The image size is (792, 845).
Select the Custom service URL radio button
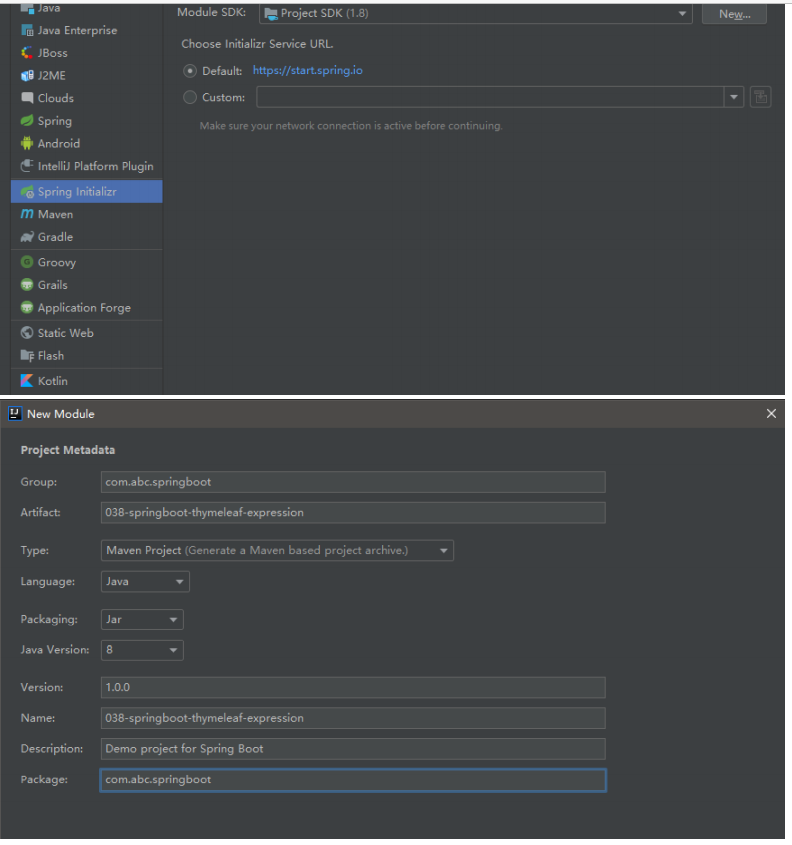(x=190, y=98)
